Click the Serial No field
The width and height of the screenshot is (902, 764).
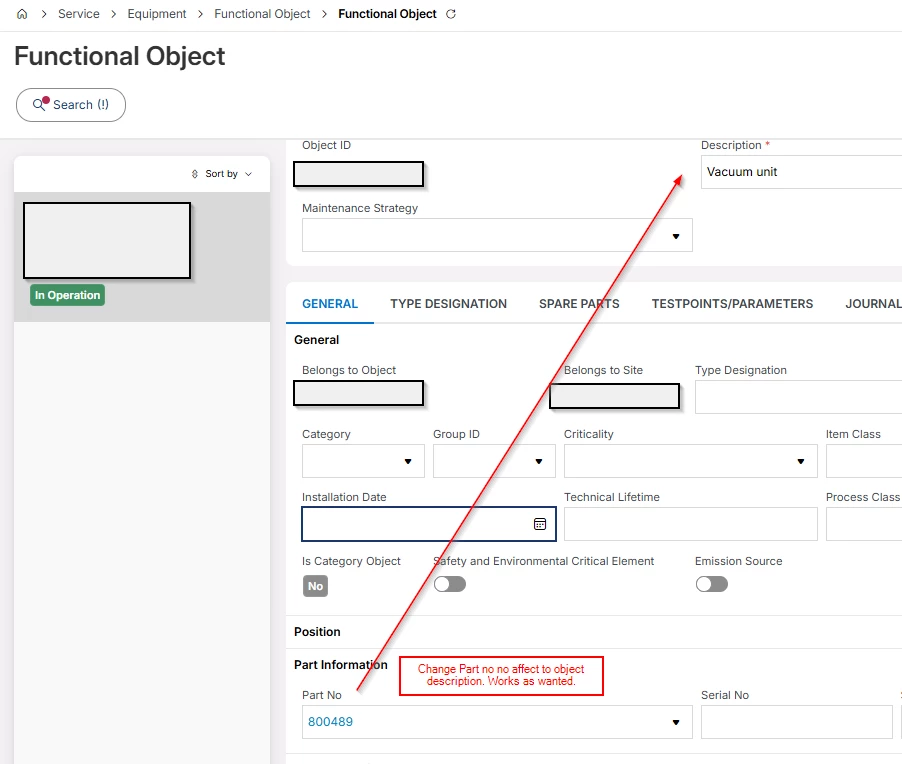[x=797, y=722]
